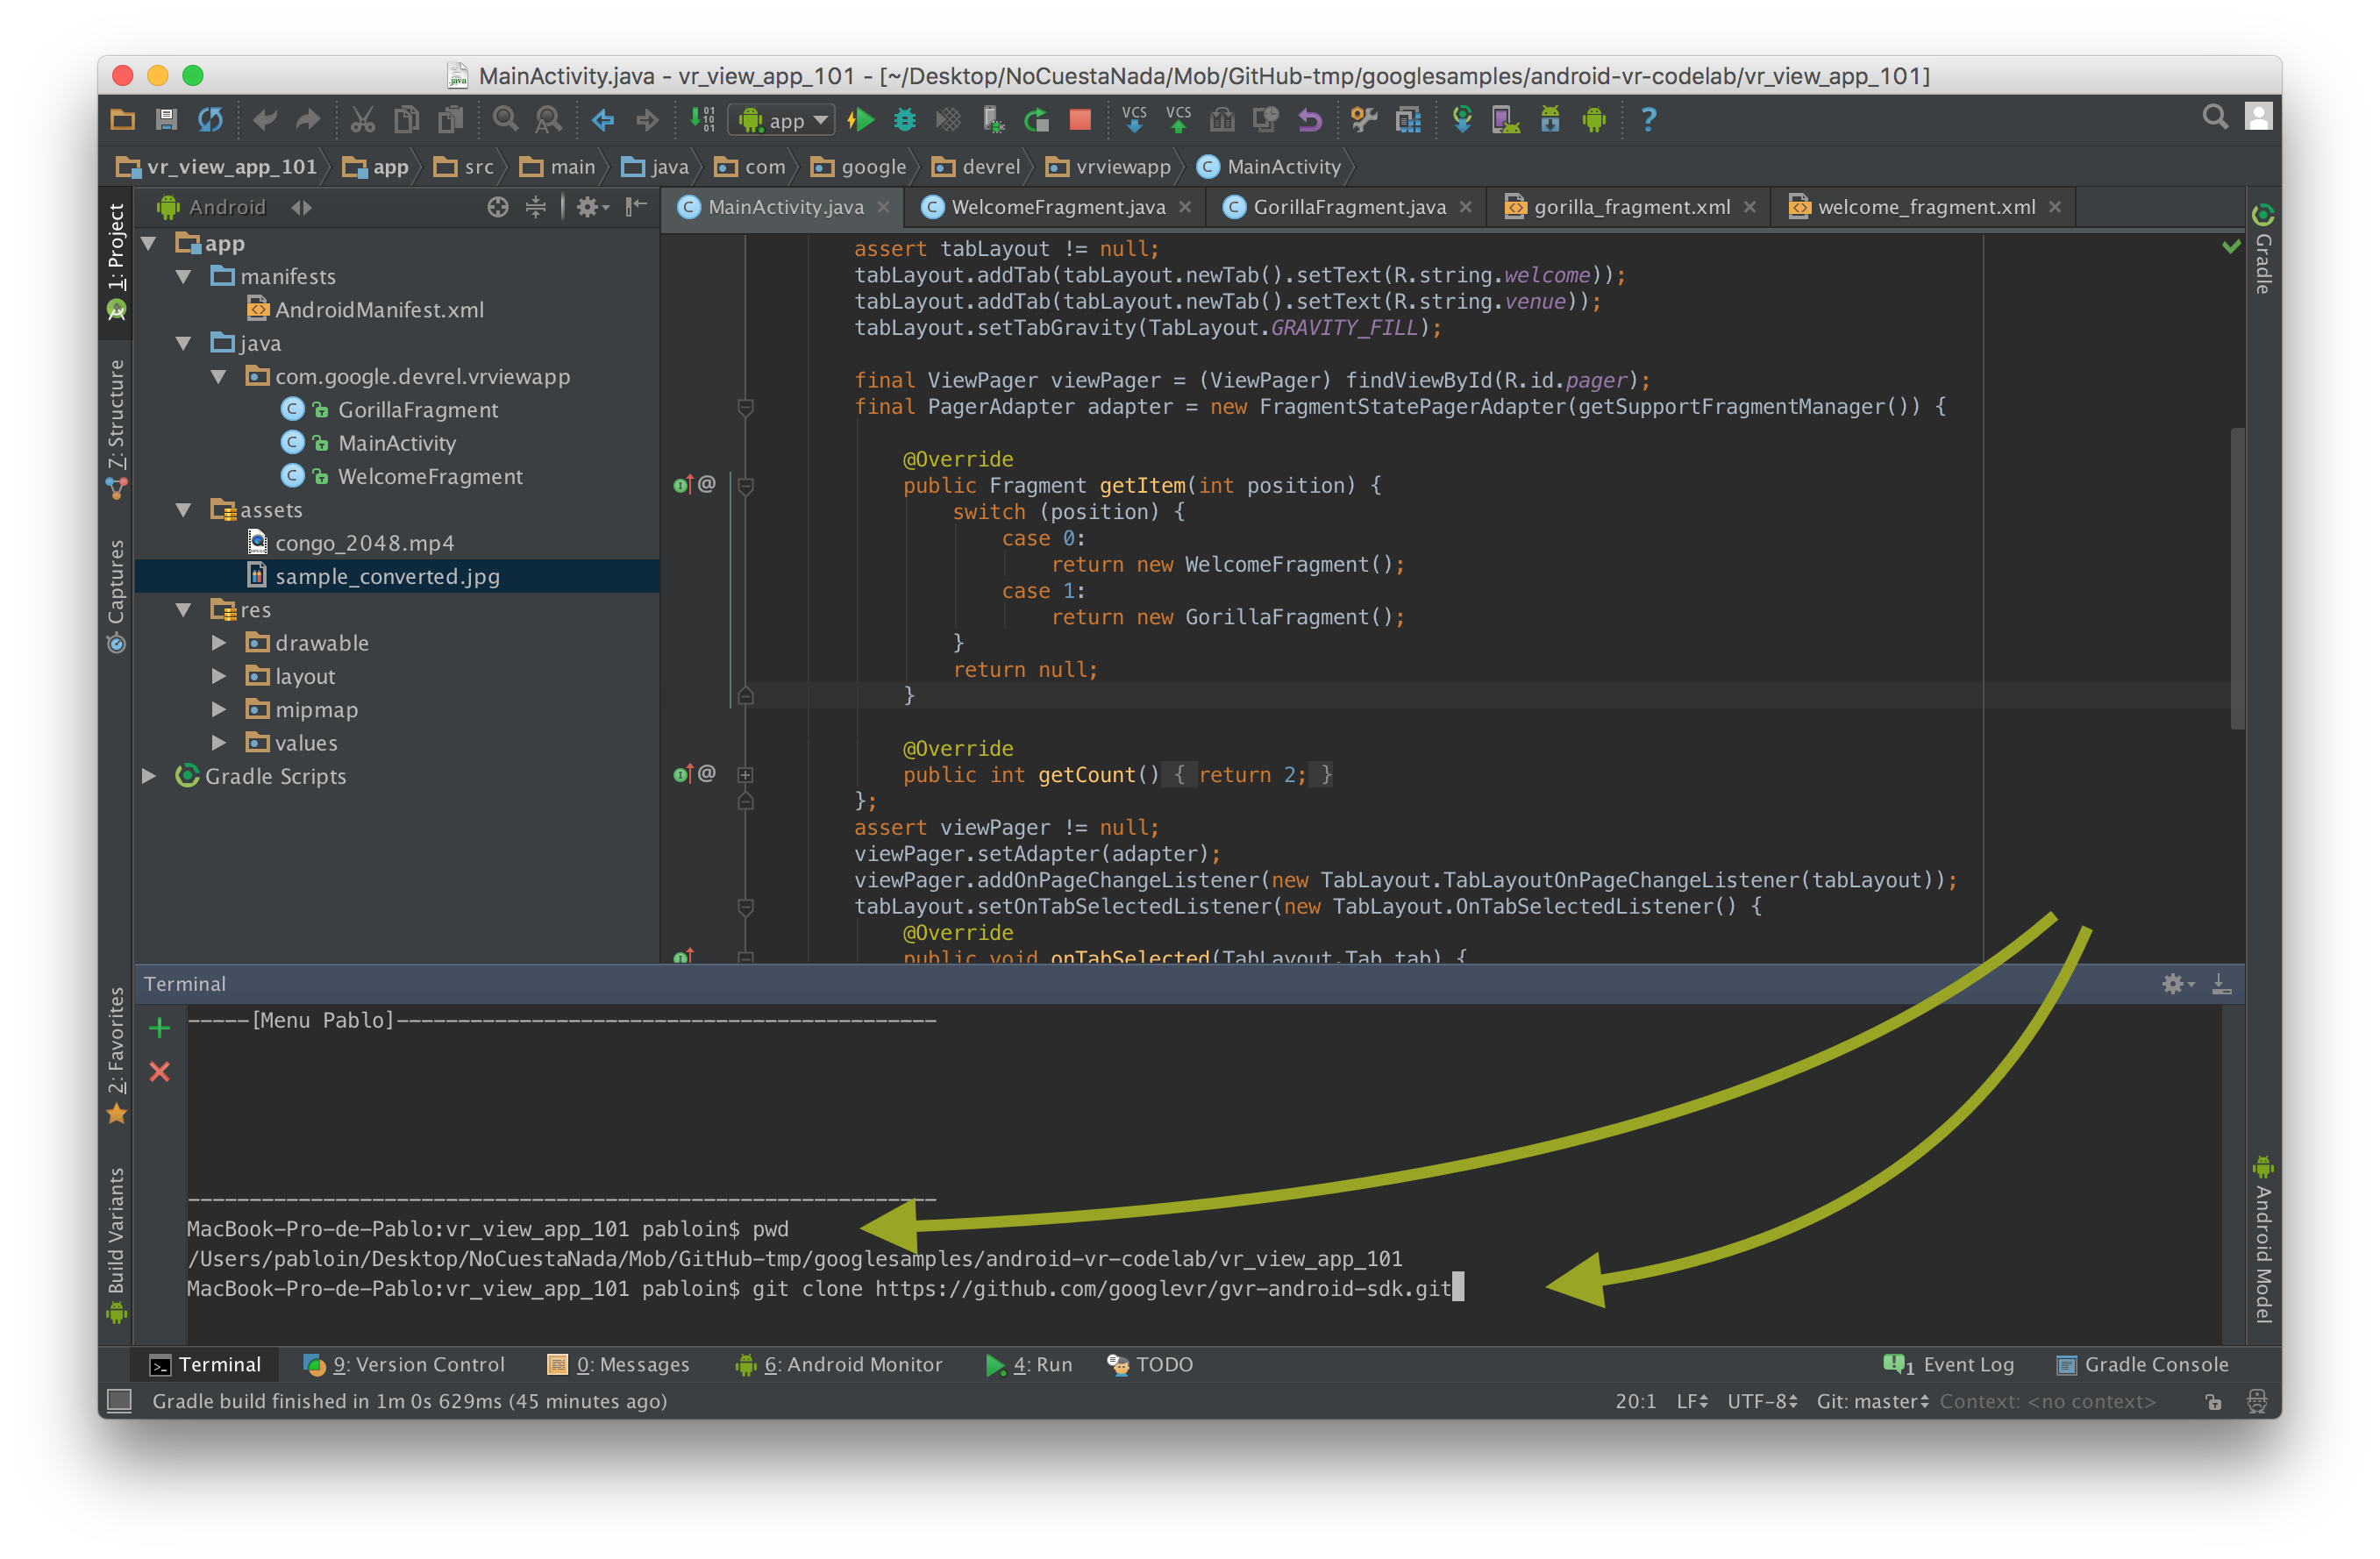Toggle the Captures side panel
This screenshot has width=2380, height=1559.
pos(116,596)
